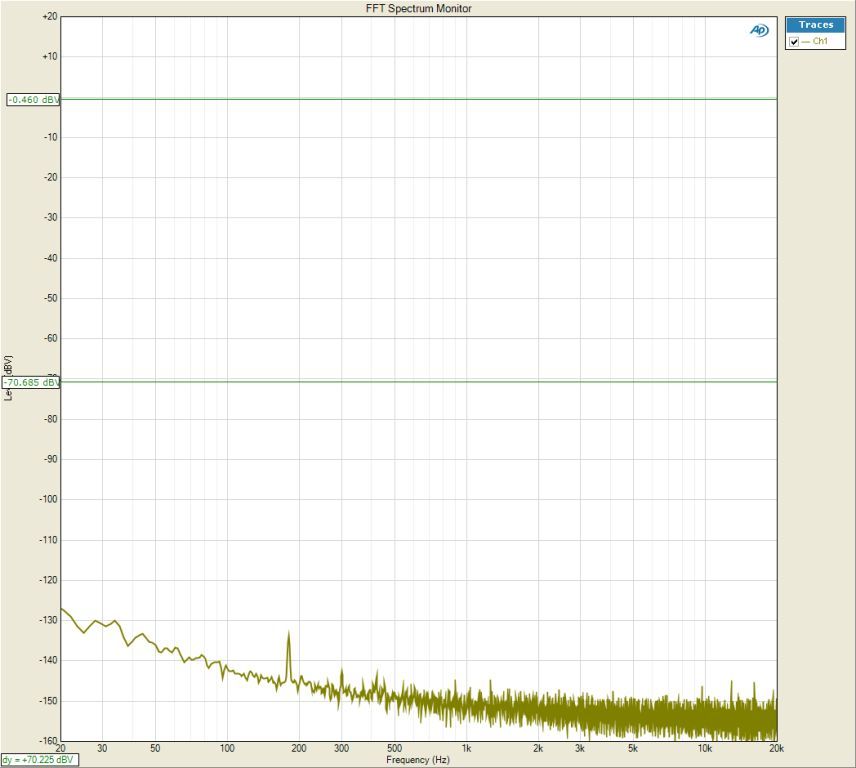Click the -160 level axis tick label
This screenshot has height=768, width=856.
click(49, 740)
